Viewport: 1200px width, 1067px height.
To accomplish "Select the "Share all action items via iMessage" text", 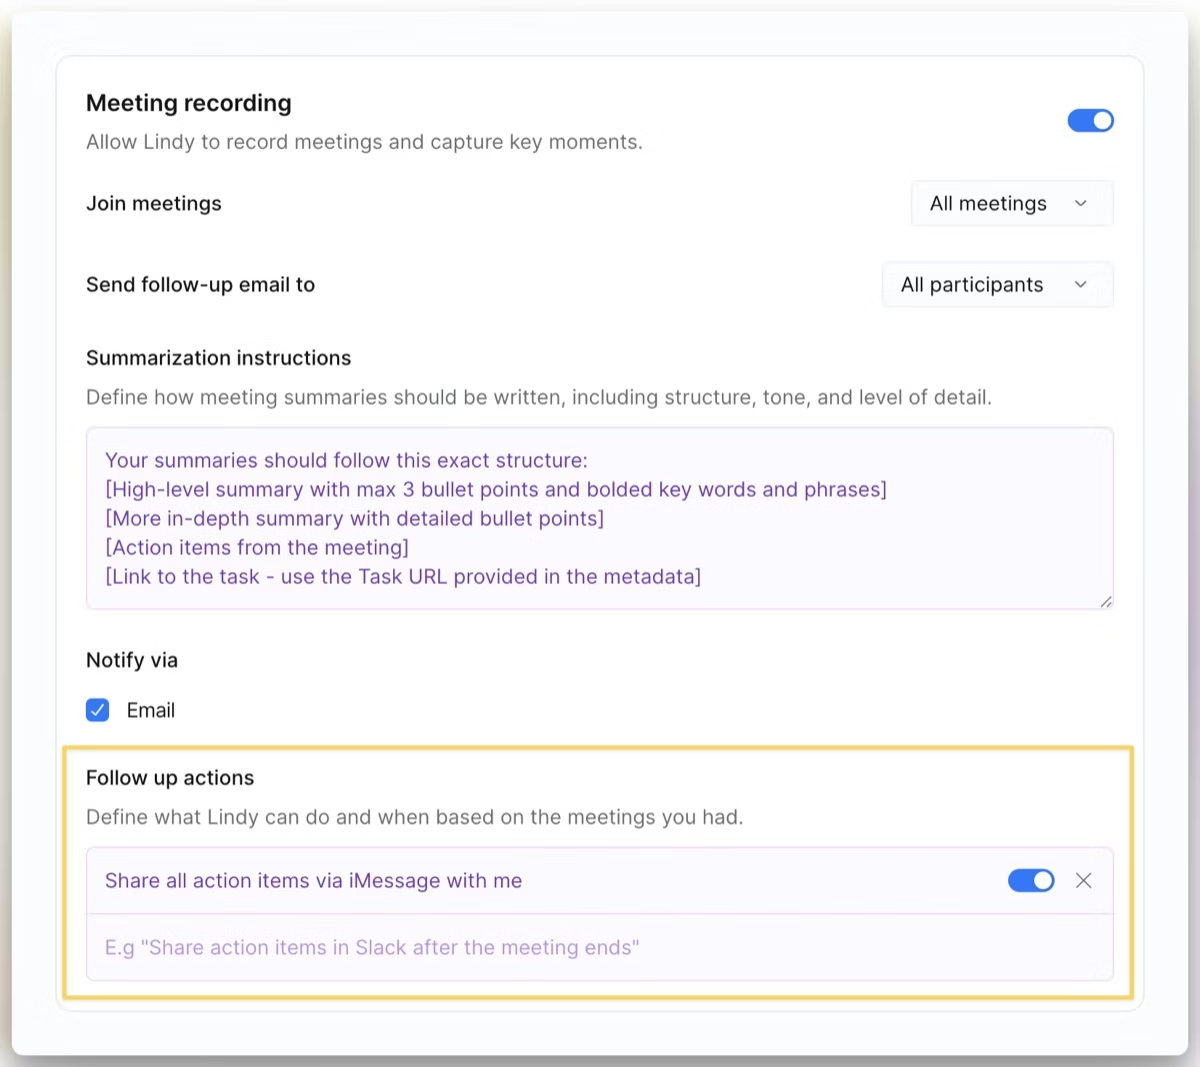I will pyautogui.click(x=313, y=881).
